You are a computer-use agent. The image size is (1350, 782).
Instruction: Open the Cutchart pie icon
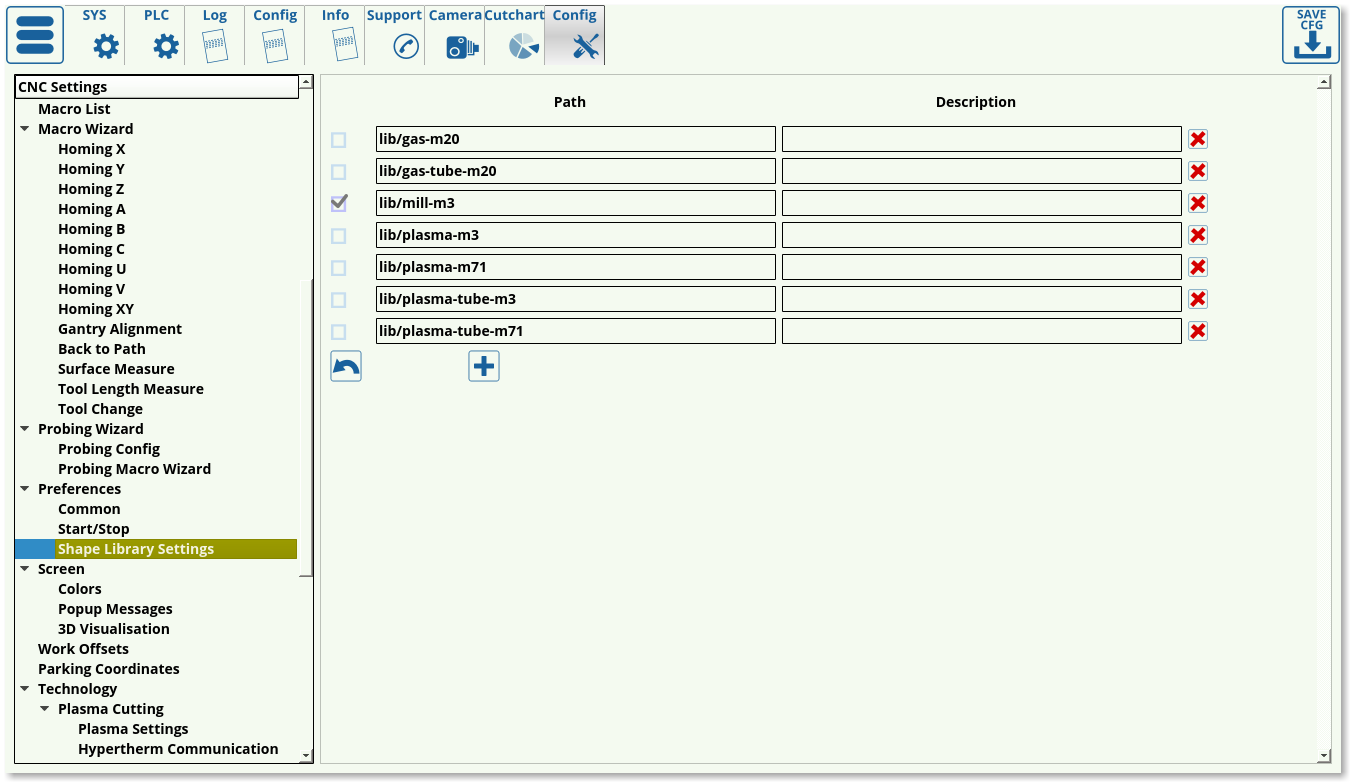523,46
